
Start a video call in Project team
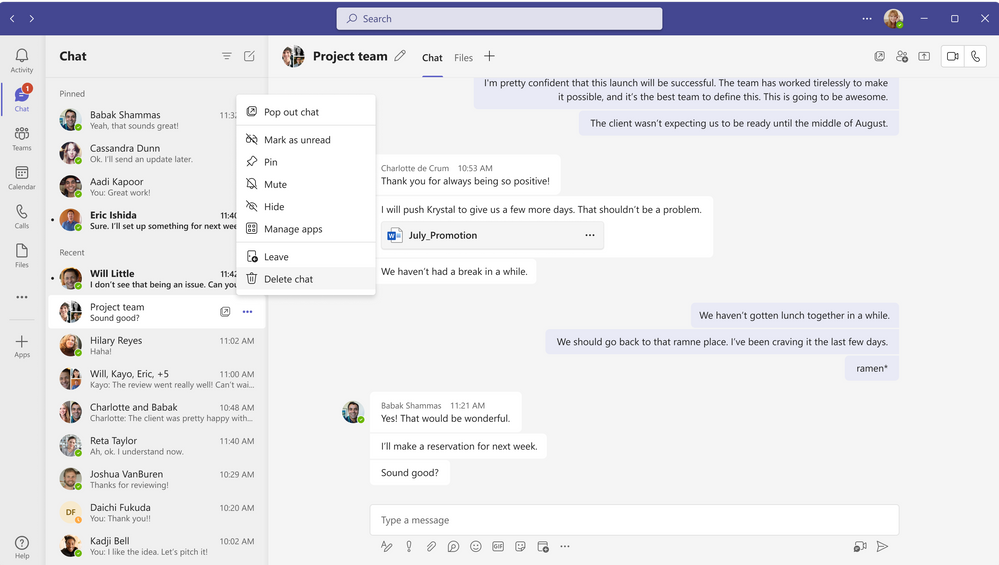[x=952, y=57]
